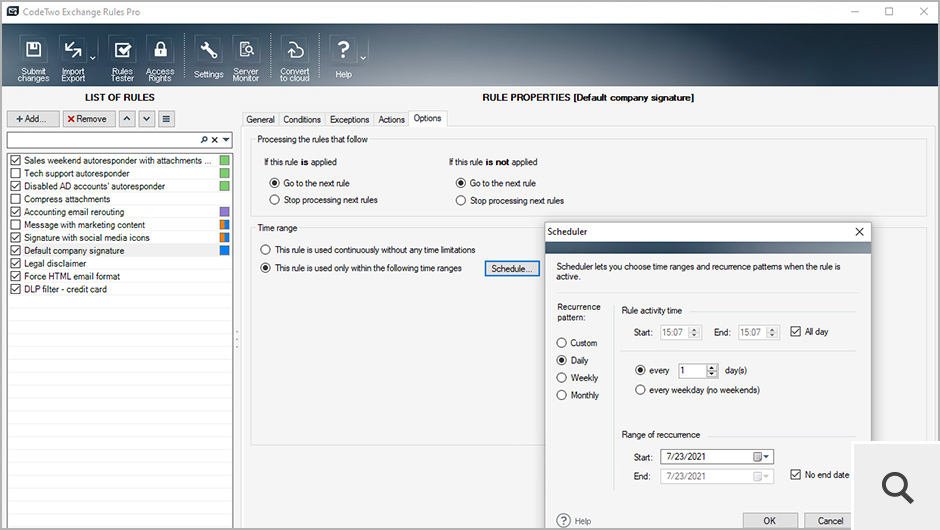940x530 pixels.
Task: Remove the selected rule
Action: [x=89, y=119]
